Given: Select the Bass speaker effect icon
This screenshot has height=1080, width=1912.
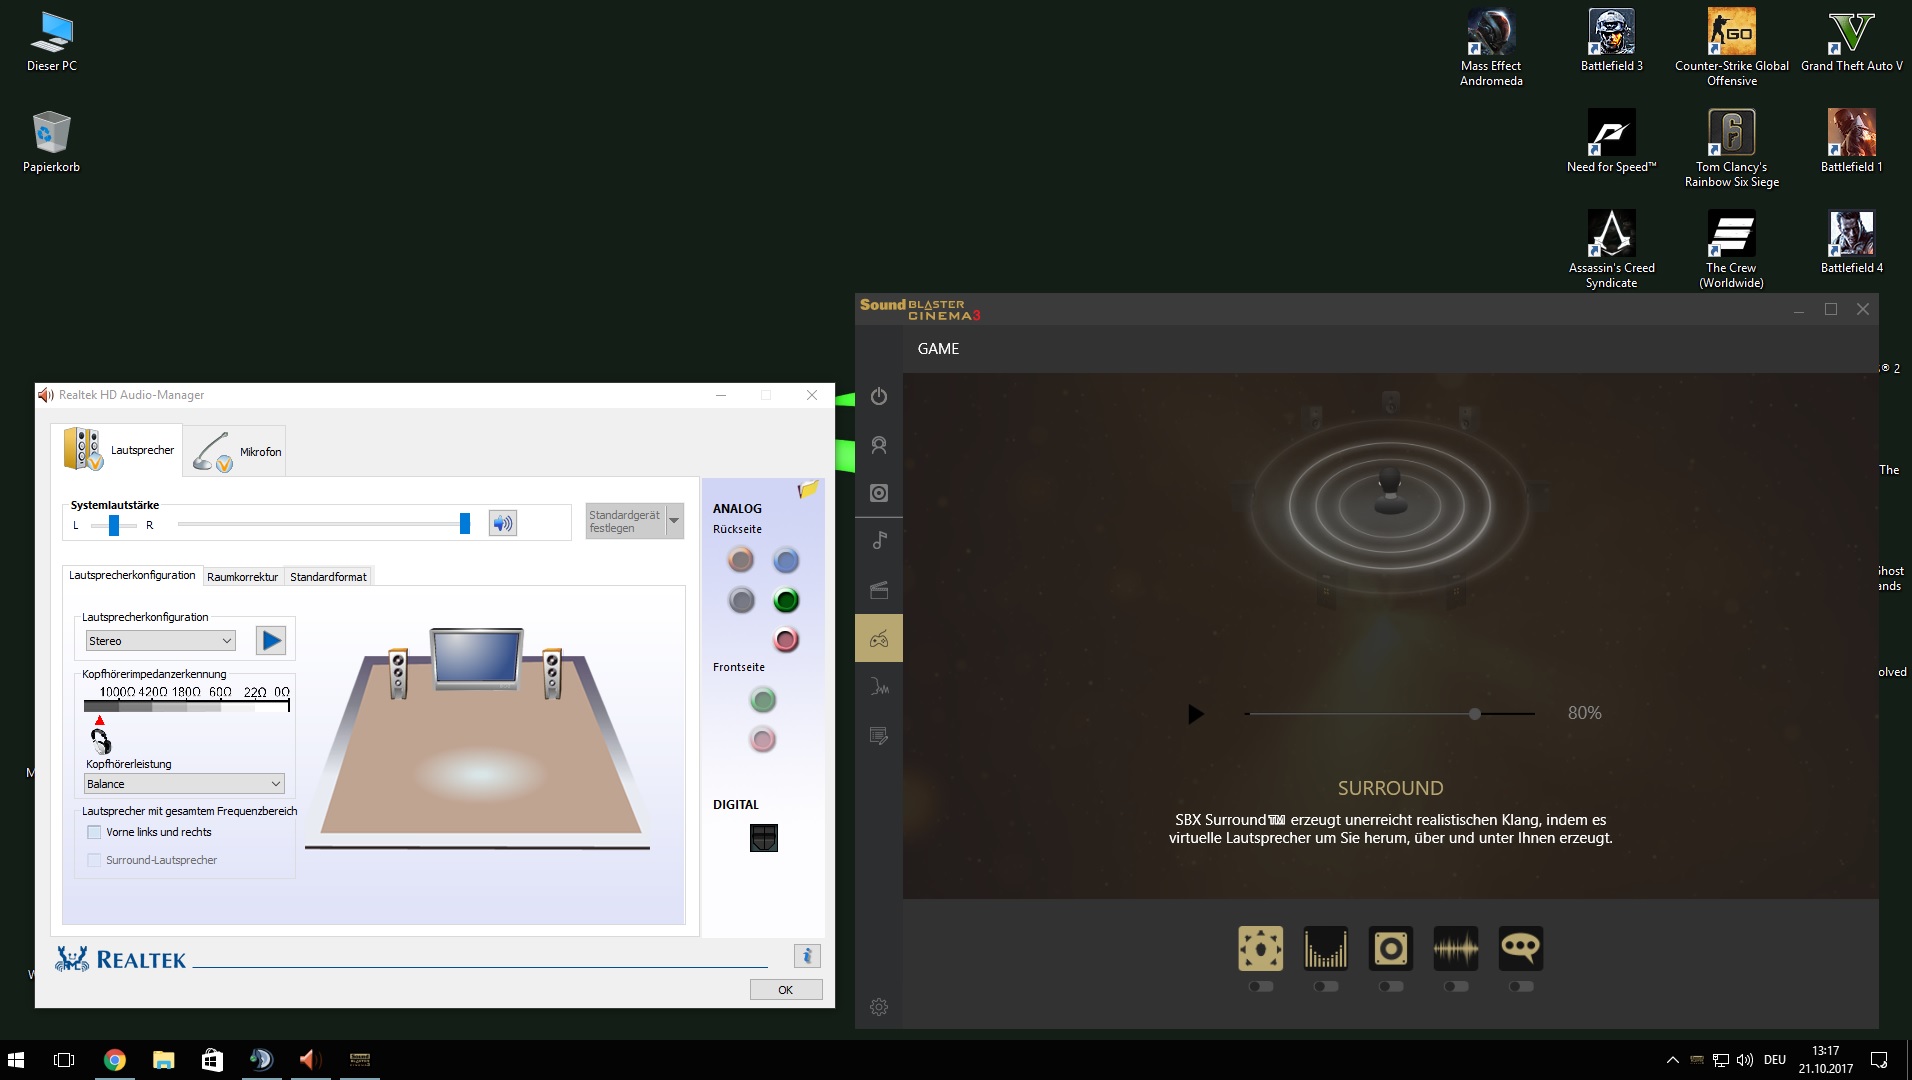Looking at the screenshot, I should [x=1390, y=948].
